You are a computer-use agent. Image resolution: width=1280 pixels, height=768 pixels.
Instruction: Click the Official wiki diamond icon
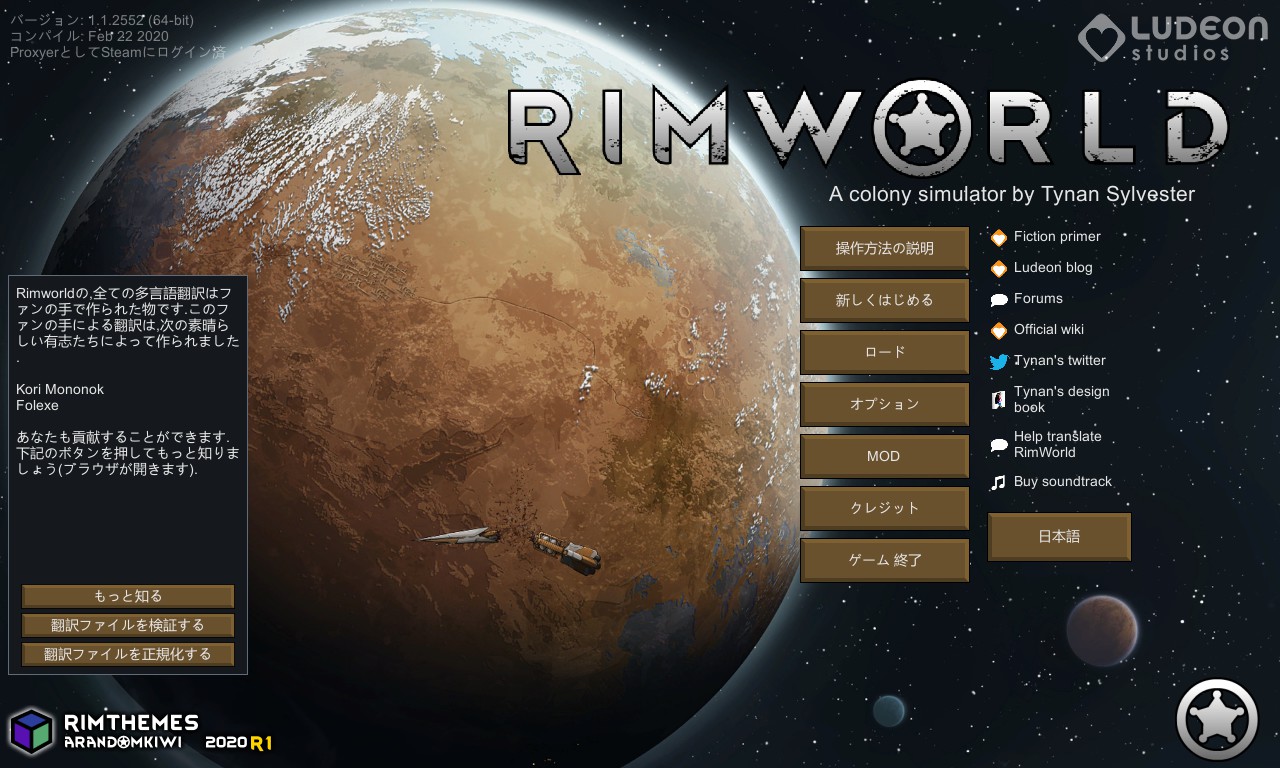(x=998, y=330)
